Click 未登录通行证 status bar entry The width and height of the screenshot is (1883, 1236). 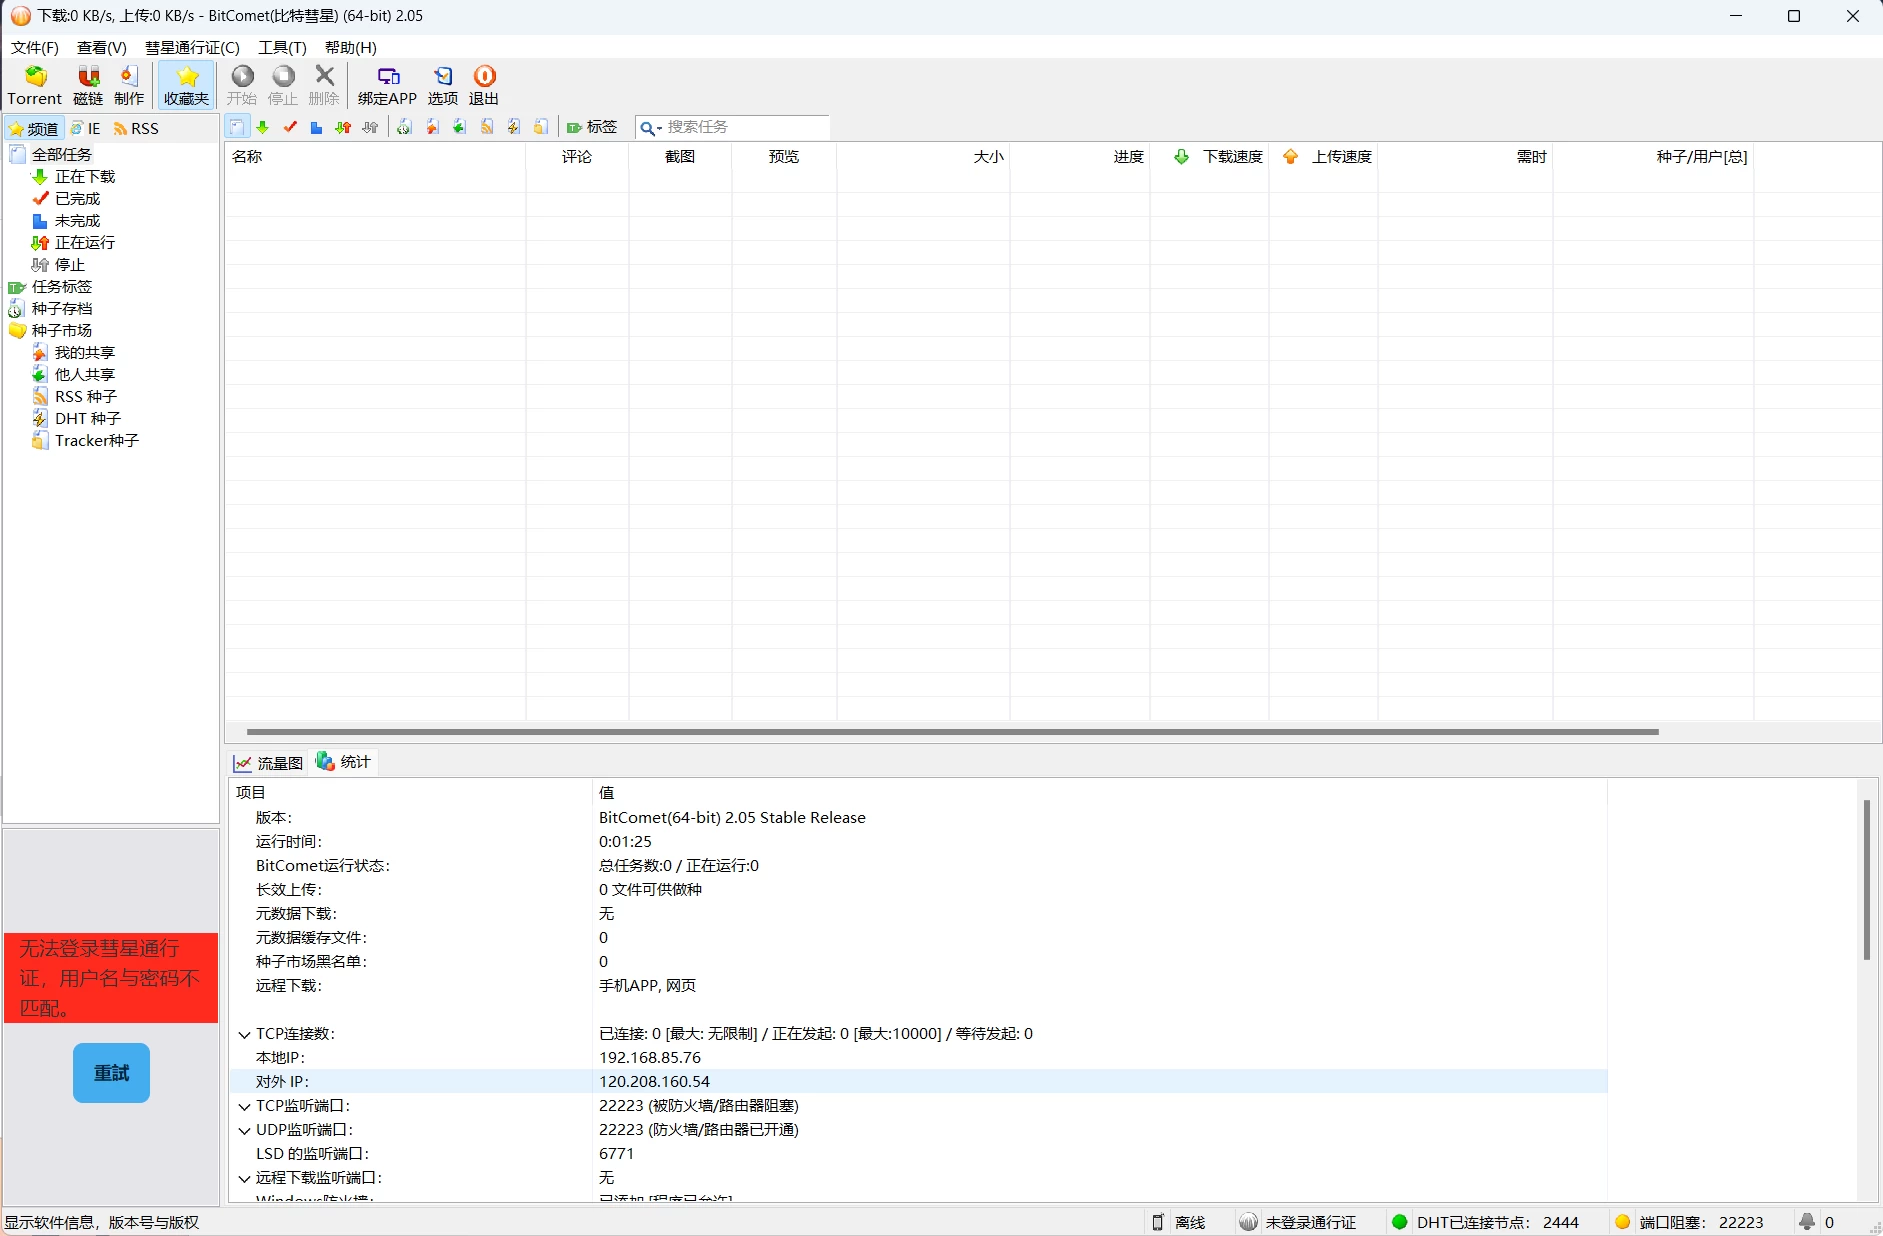pos(1299,1222)
